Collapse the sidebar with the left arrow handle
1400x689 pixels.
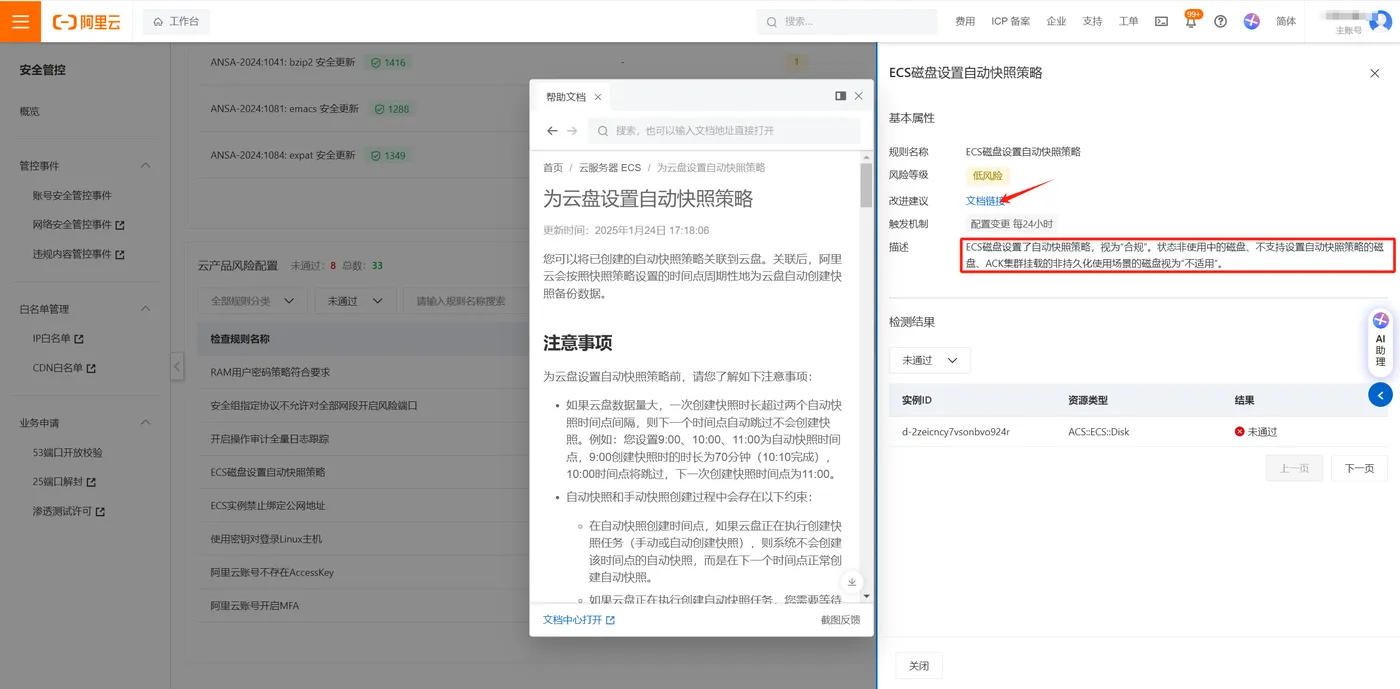click(x=177, y=366)
